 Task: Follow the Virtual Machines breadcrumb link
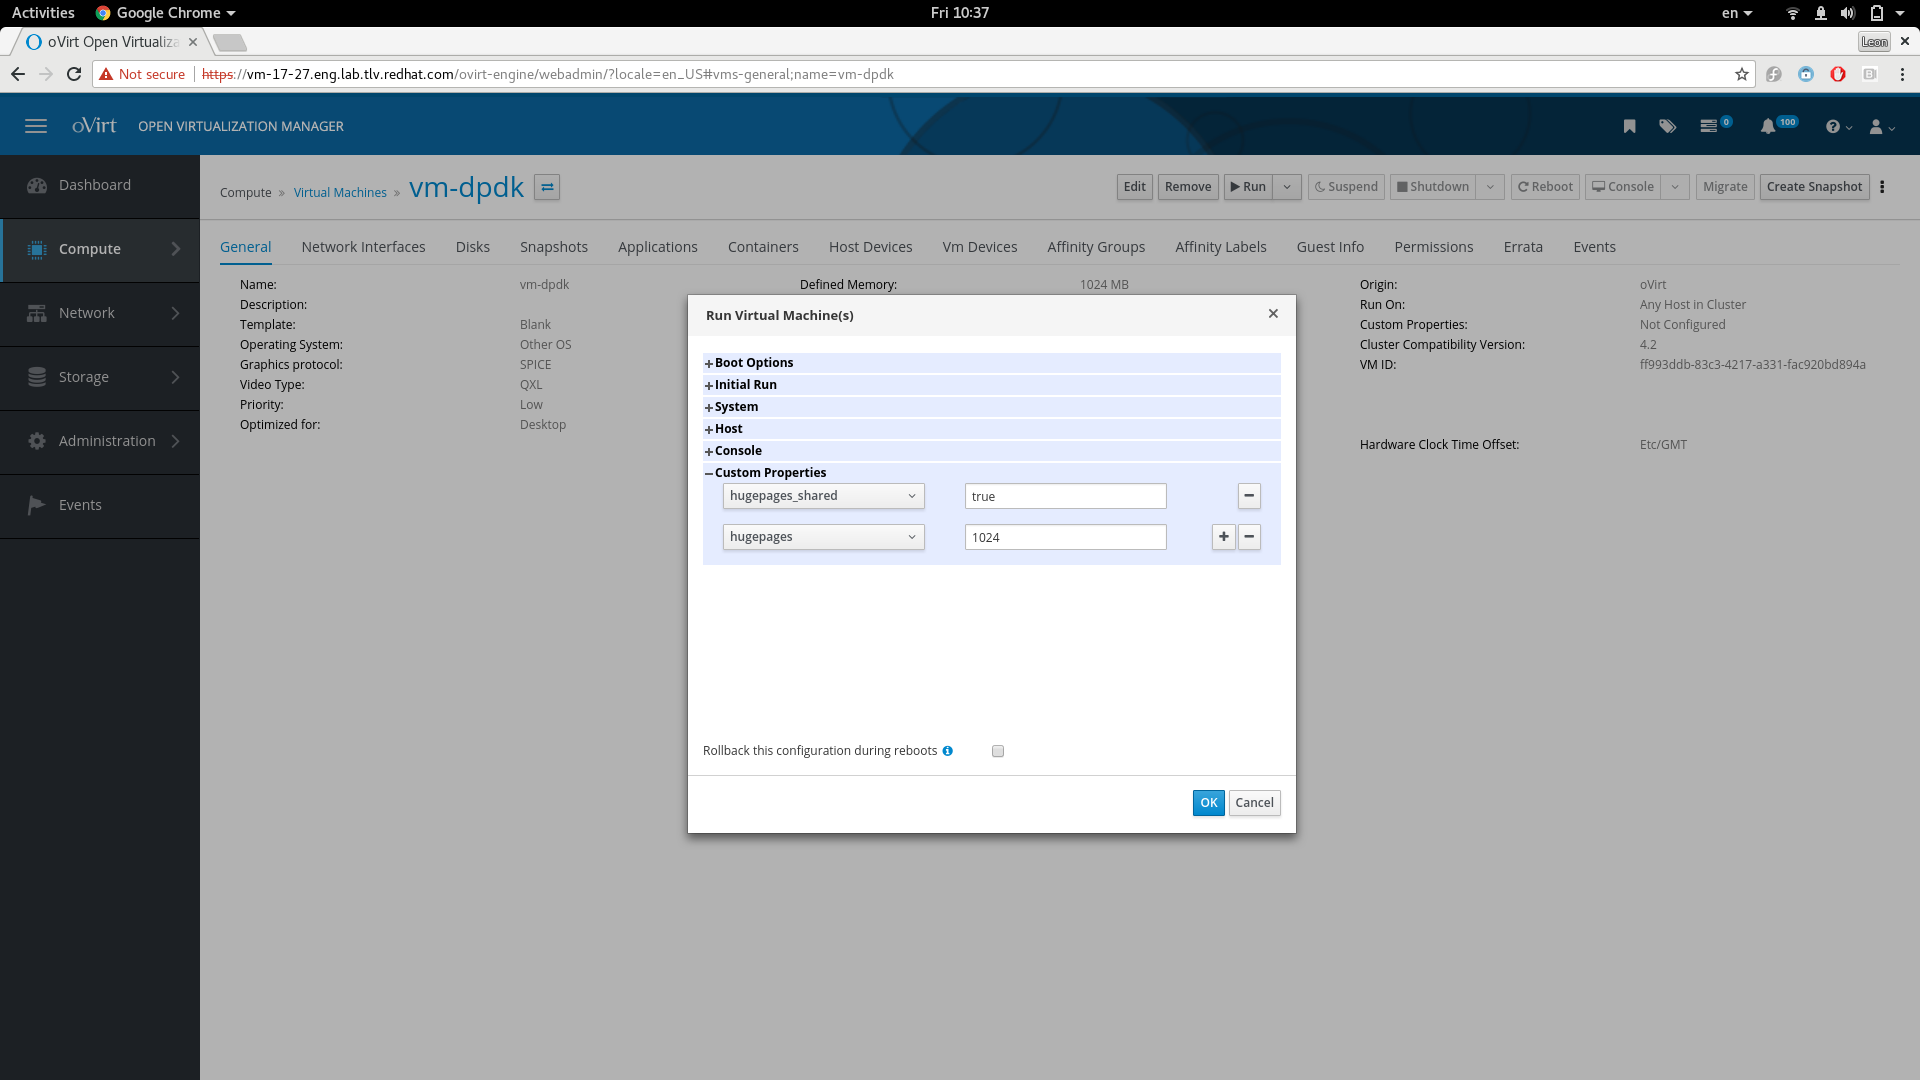tap(340, 193)
